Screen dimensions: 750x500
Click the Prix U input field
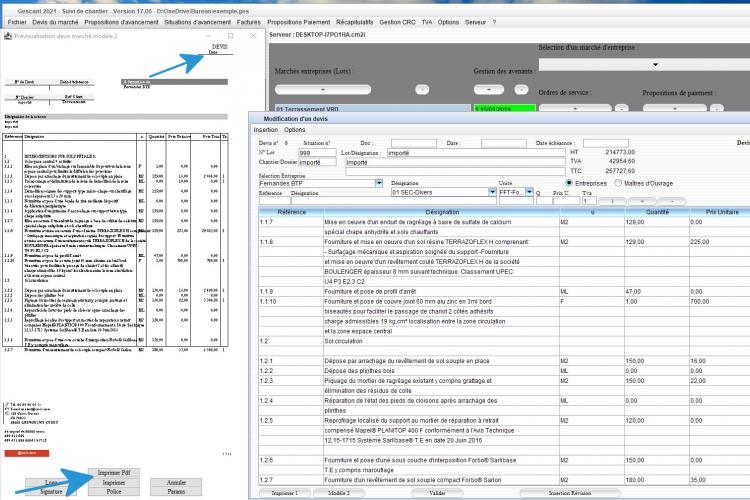pos(566,201)
